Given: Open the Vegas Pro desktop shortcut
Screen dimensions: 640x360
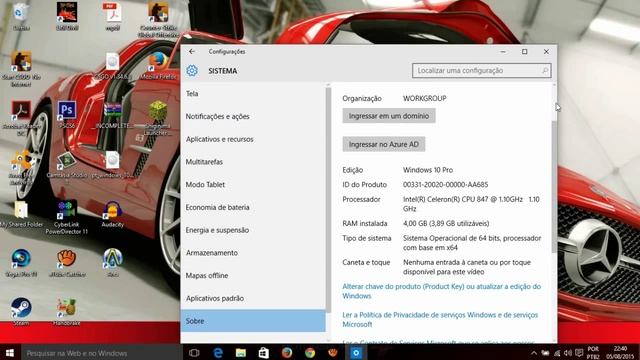Looking at the screenshot, I should (21, 264).
